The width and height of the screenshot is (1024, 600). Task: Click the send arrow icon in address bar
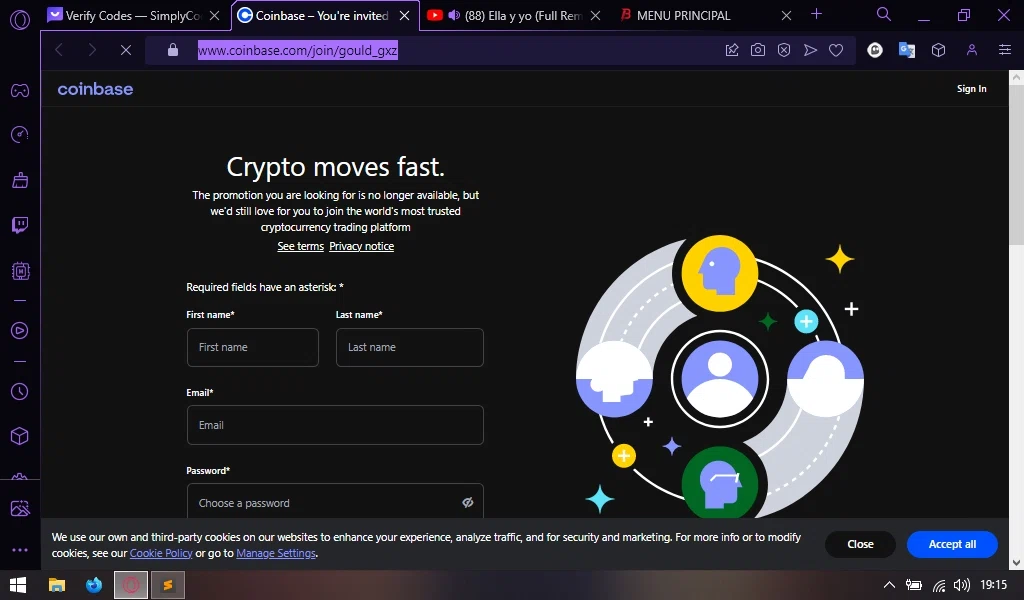pos(810,50)
